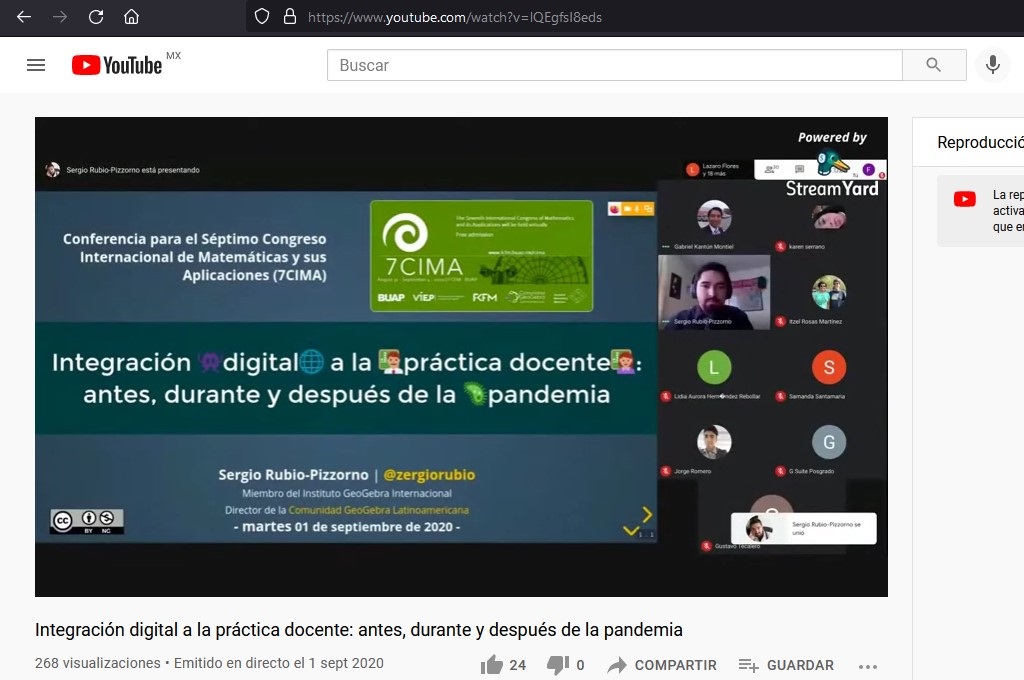The height and width of the screenshot is (680, 1024).
Task: Click Comunidad GeoGebra Latinoamericana link in slide
Action: click(379, 510)
